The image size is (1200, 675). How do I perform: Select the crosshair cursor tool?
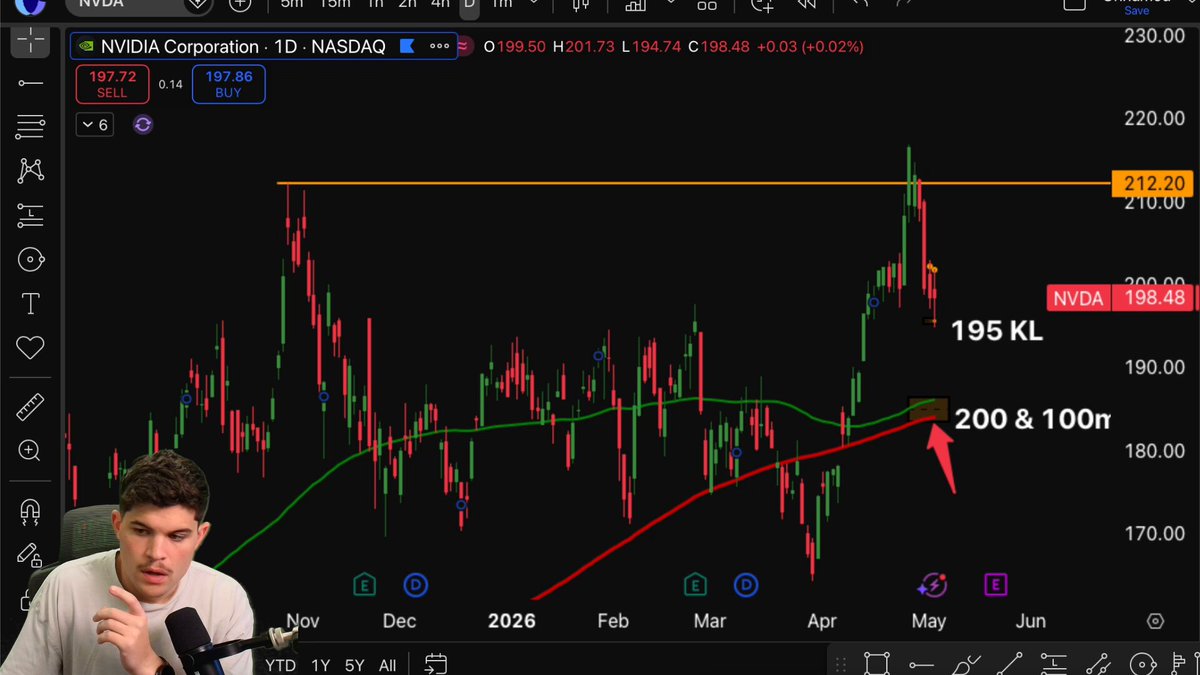30,41
